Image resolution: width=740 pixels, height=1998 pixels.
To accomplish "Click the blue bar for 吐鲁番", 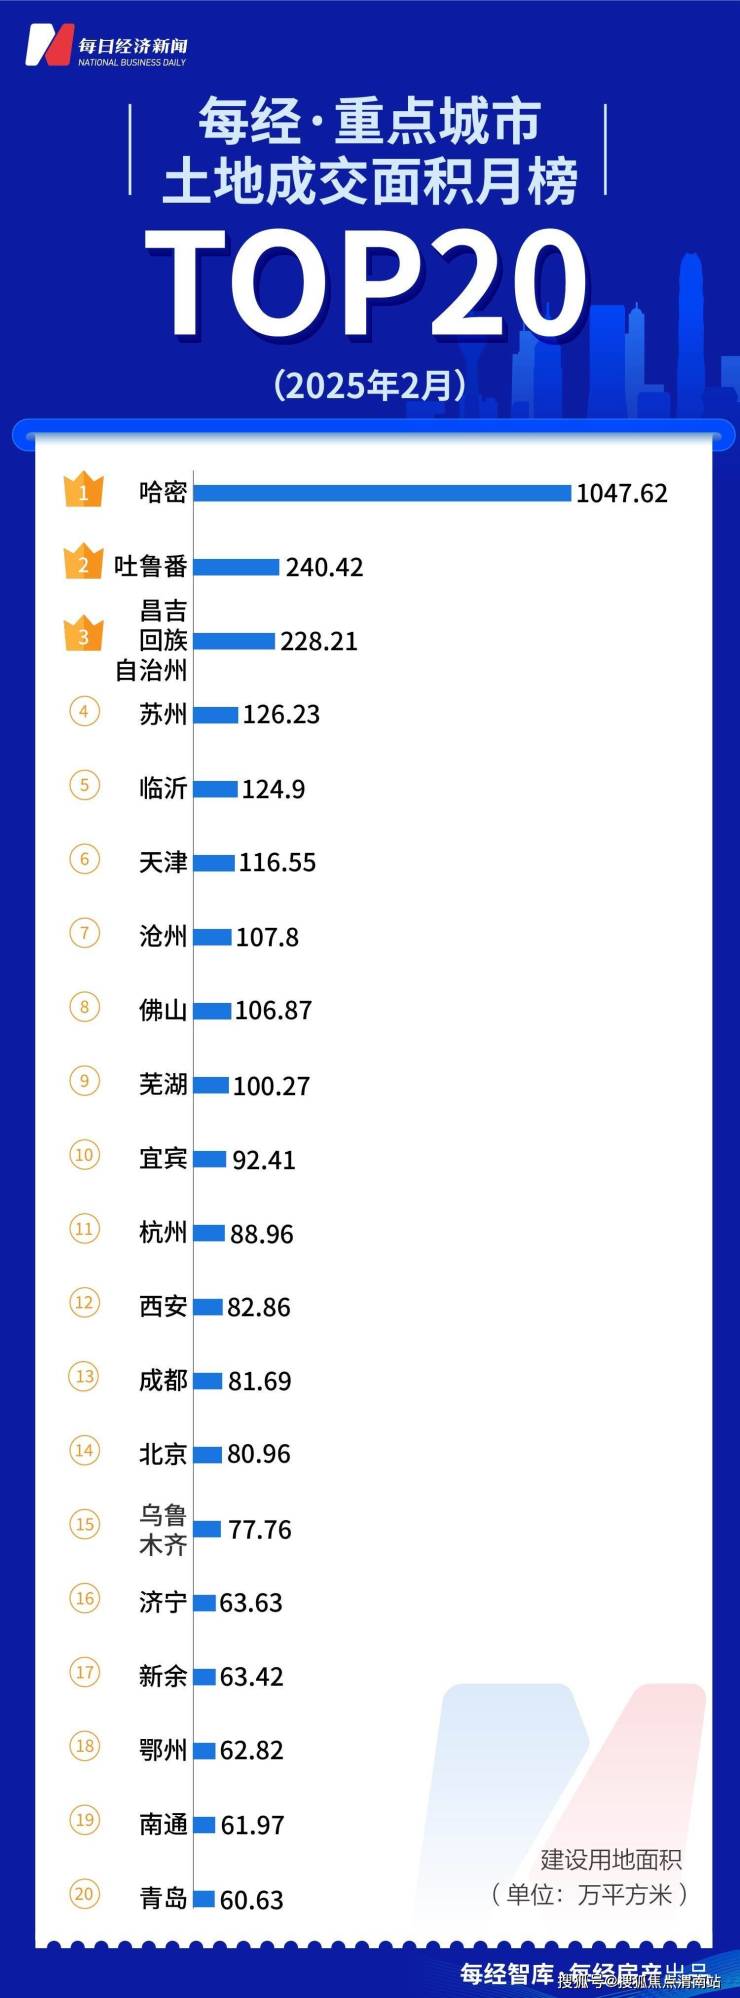I will pyautogui.click(x=236, y=567).
